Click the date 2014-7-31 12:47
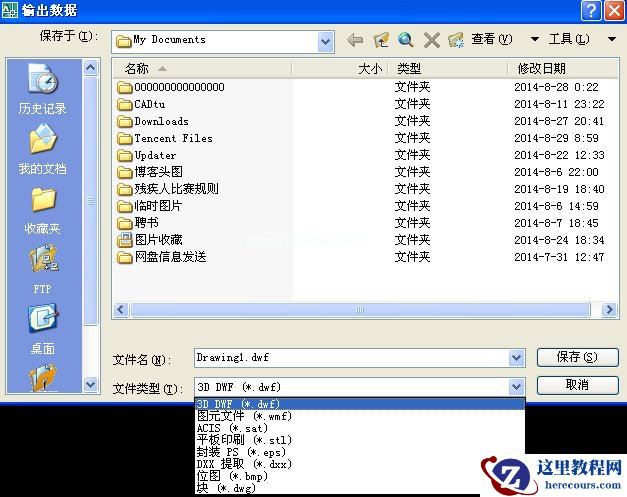 [x=559, y=257]
